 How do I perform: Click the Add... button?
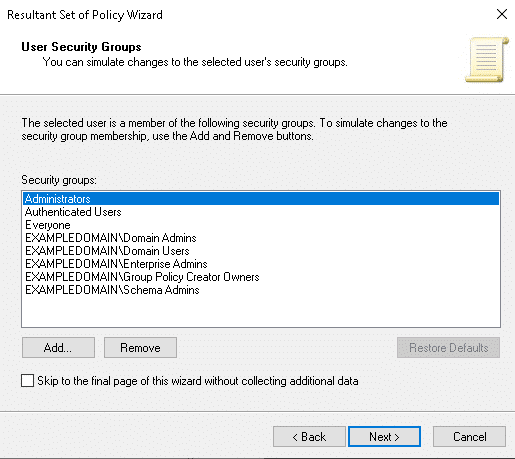coord(58,348)
